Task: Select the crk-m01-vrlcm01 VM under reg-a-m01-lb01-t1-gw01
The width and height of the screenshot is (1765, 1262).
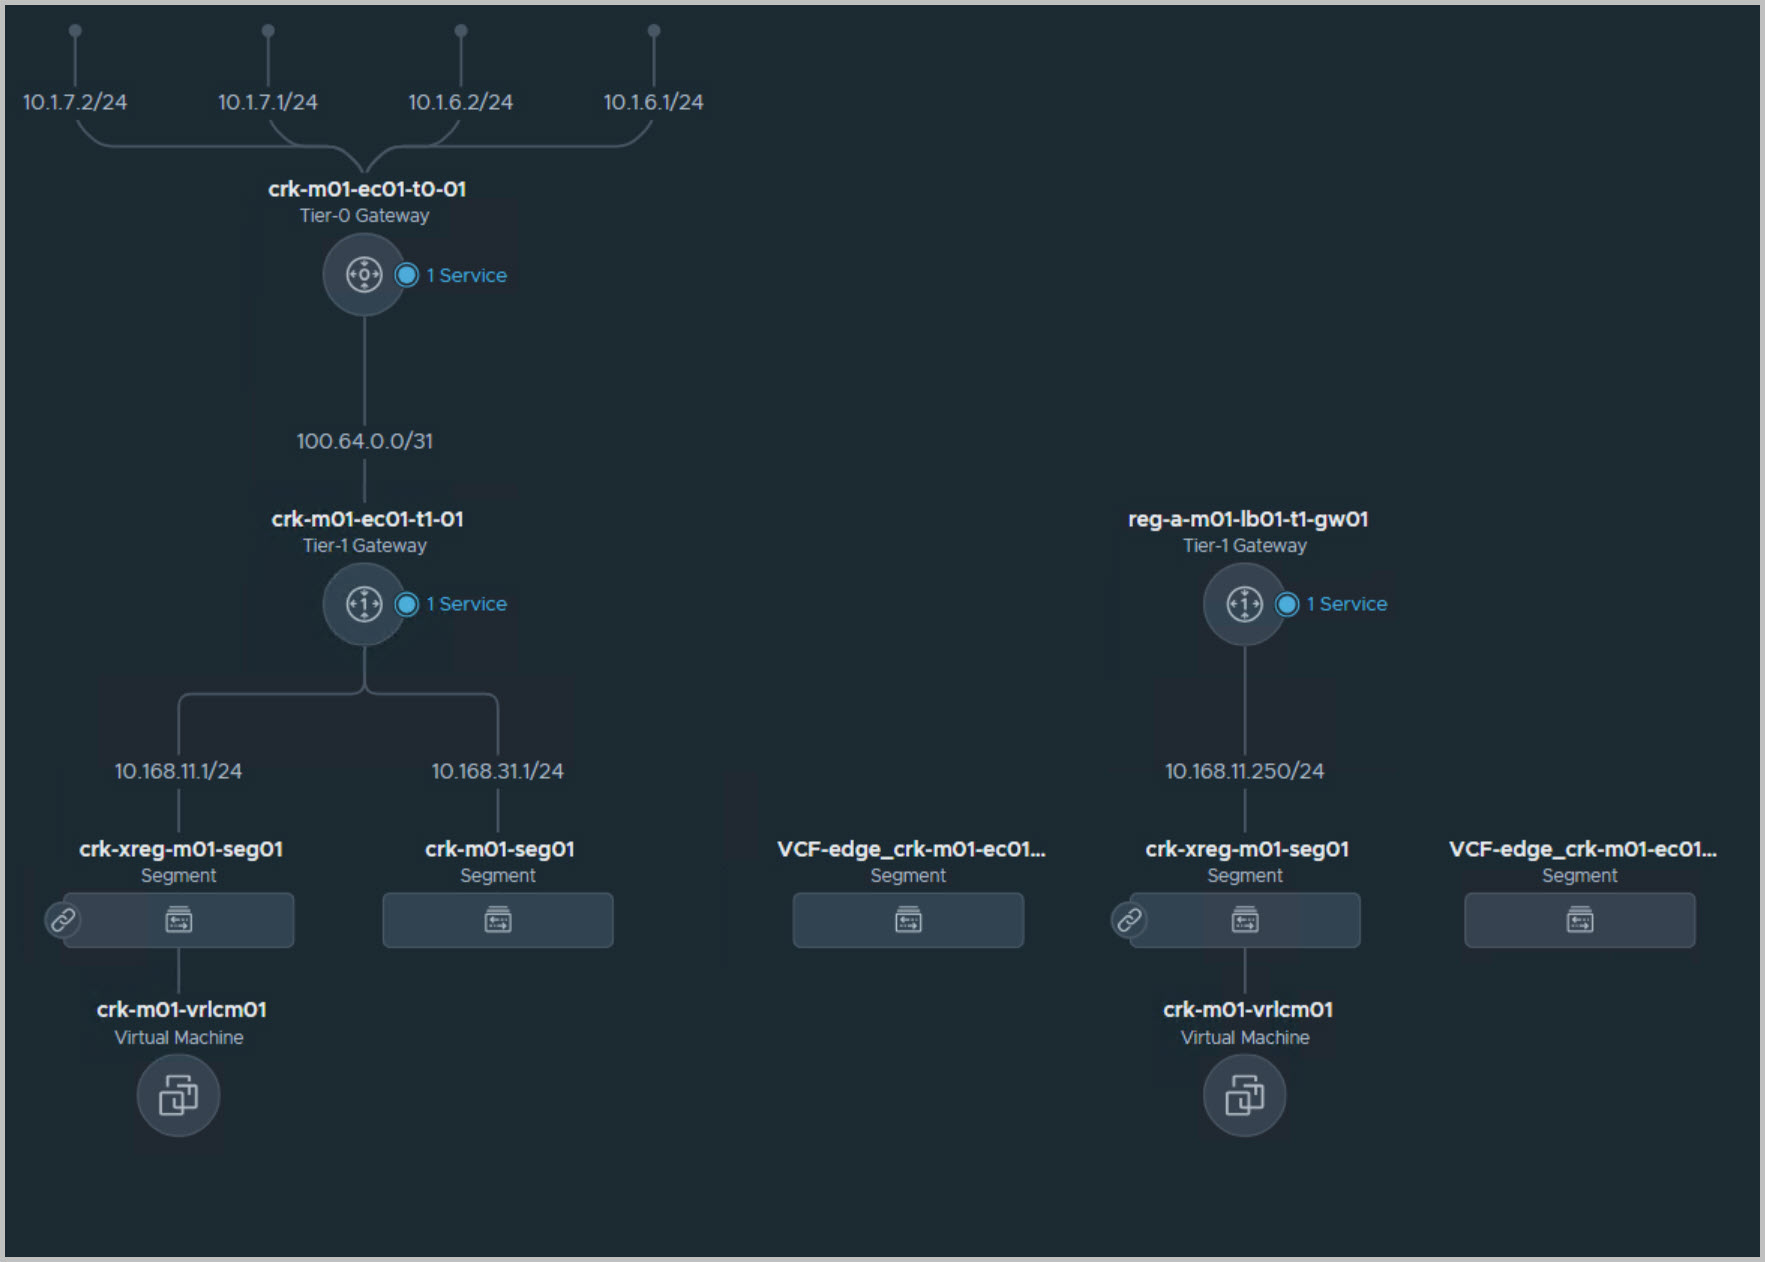Action: (x=1244, y=1096)
